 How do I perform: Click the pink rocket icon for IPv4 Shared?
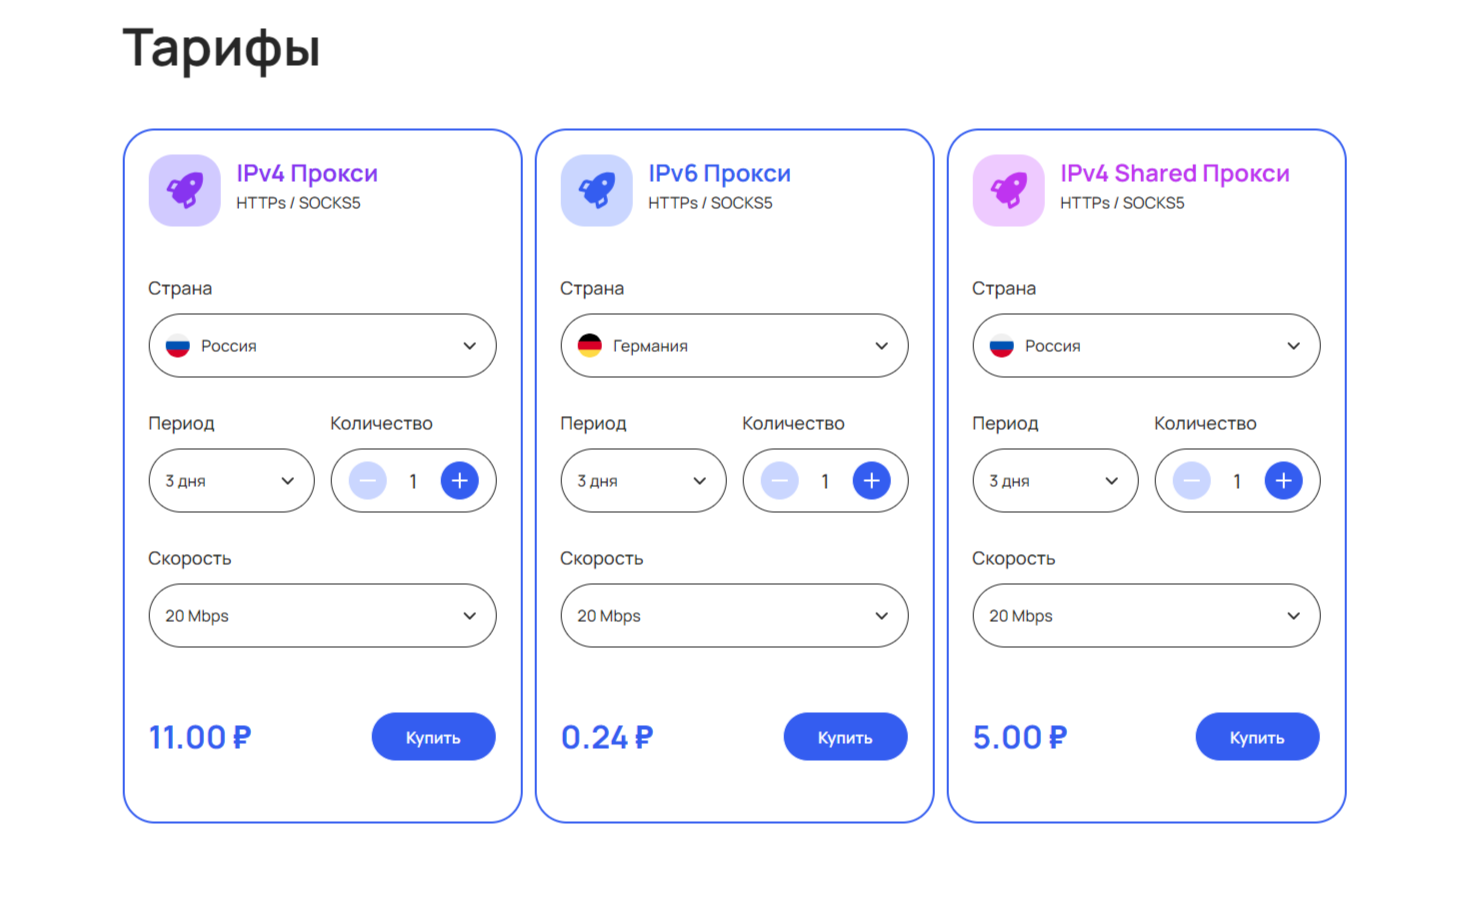coord(1009,190)
